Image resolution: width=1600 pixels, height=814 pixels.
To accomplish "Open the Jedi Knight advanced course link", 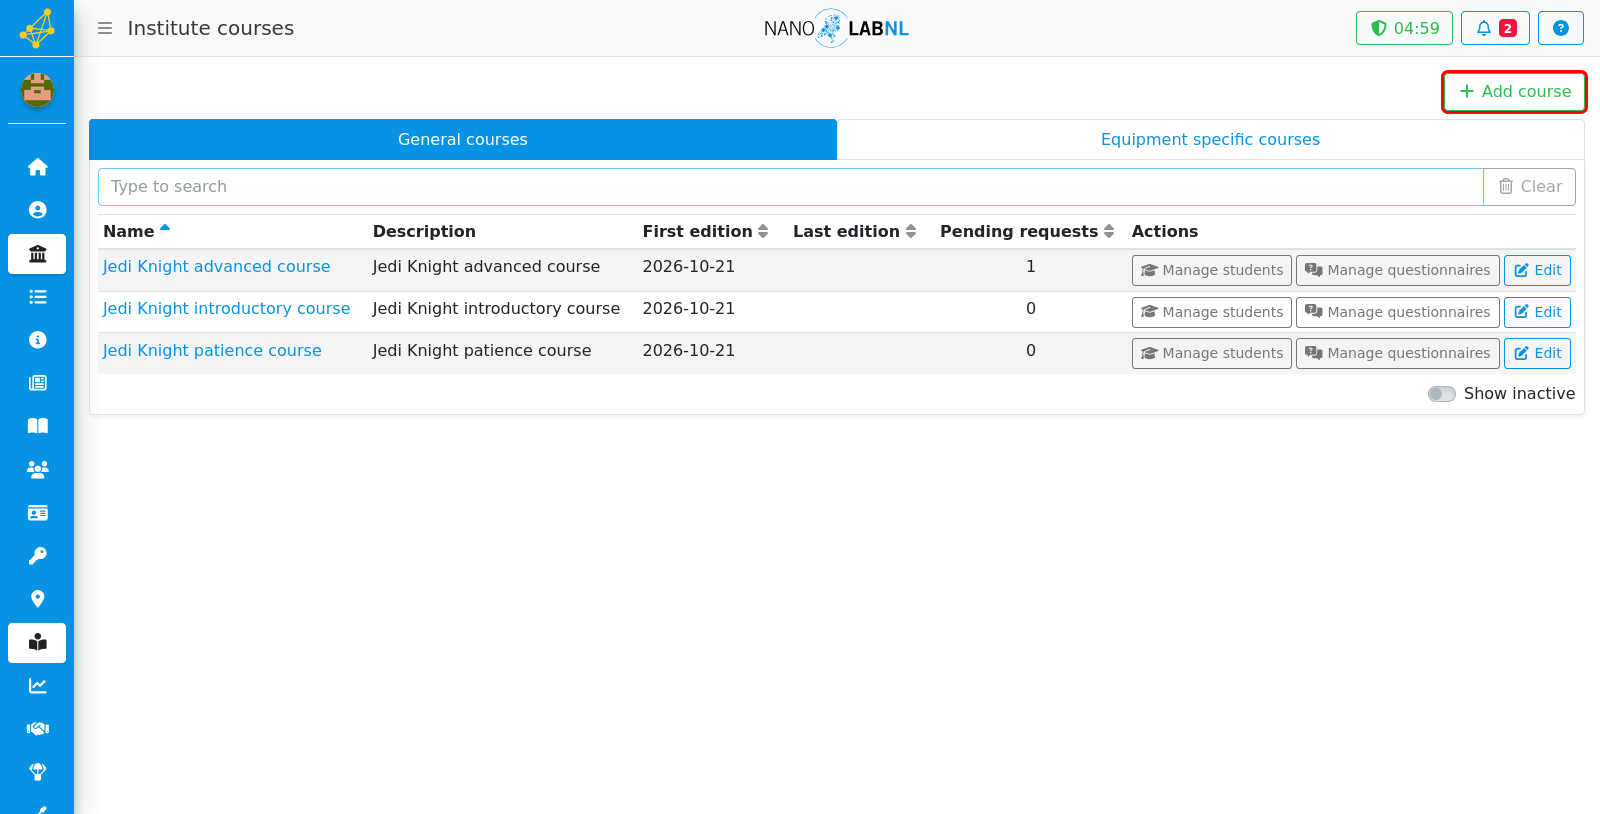I will pos(216,267).
